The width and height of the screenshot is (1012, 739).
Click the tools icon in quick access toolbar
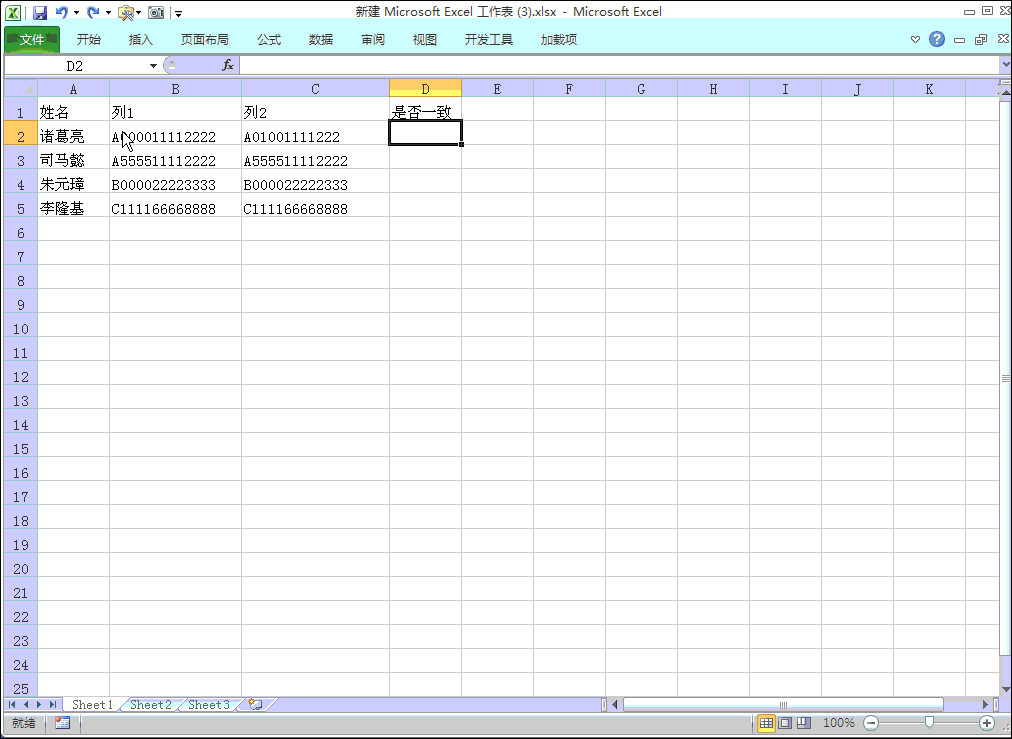[126, 12]
